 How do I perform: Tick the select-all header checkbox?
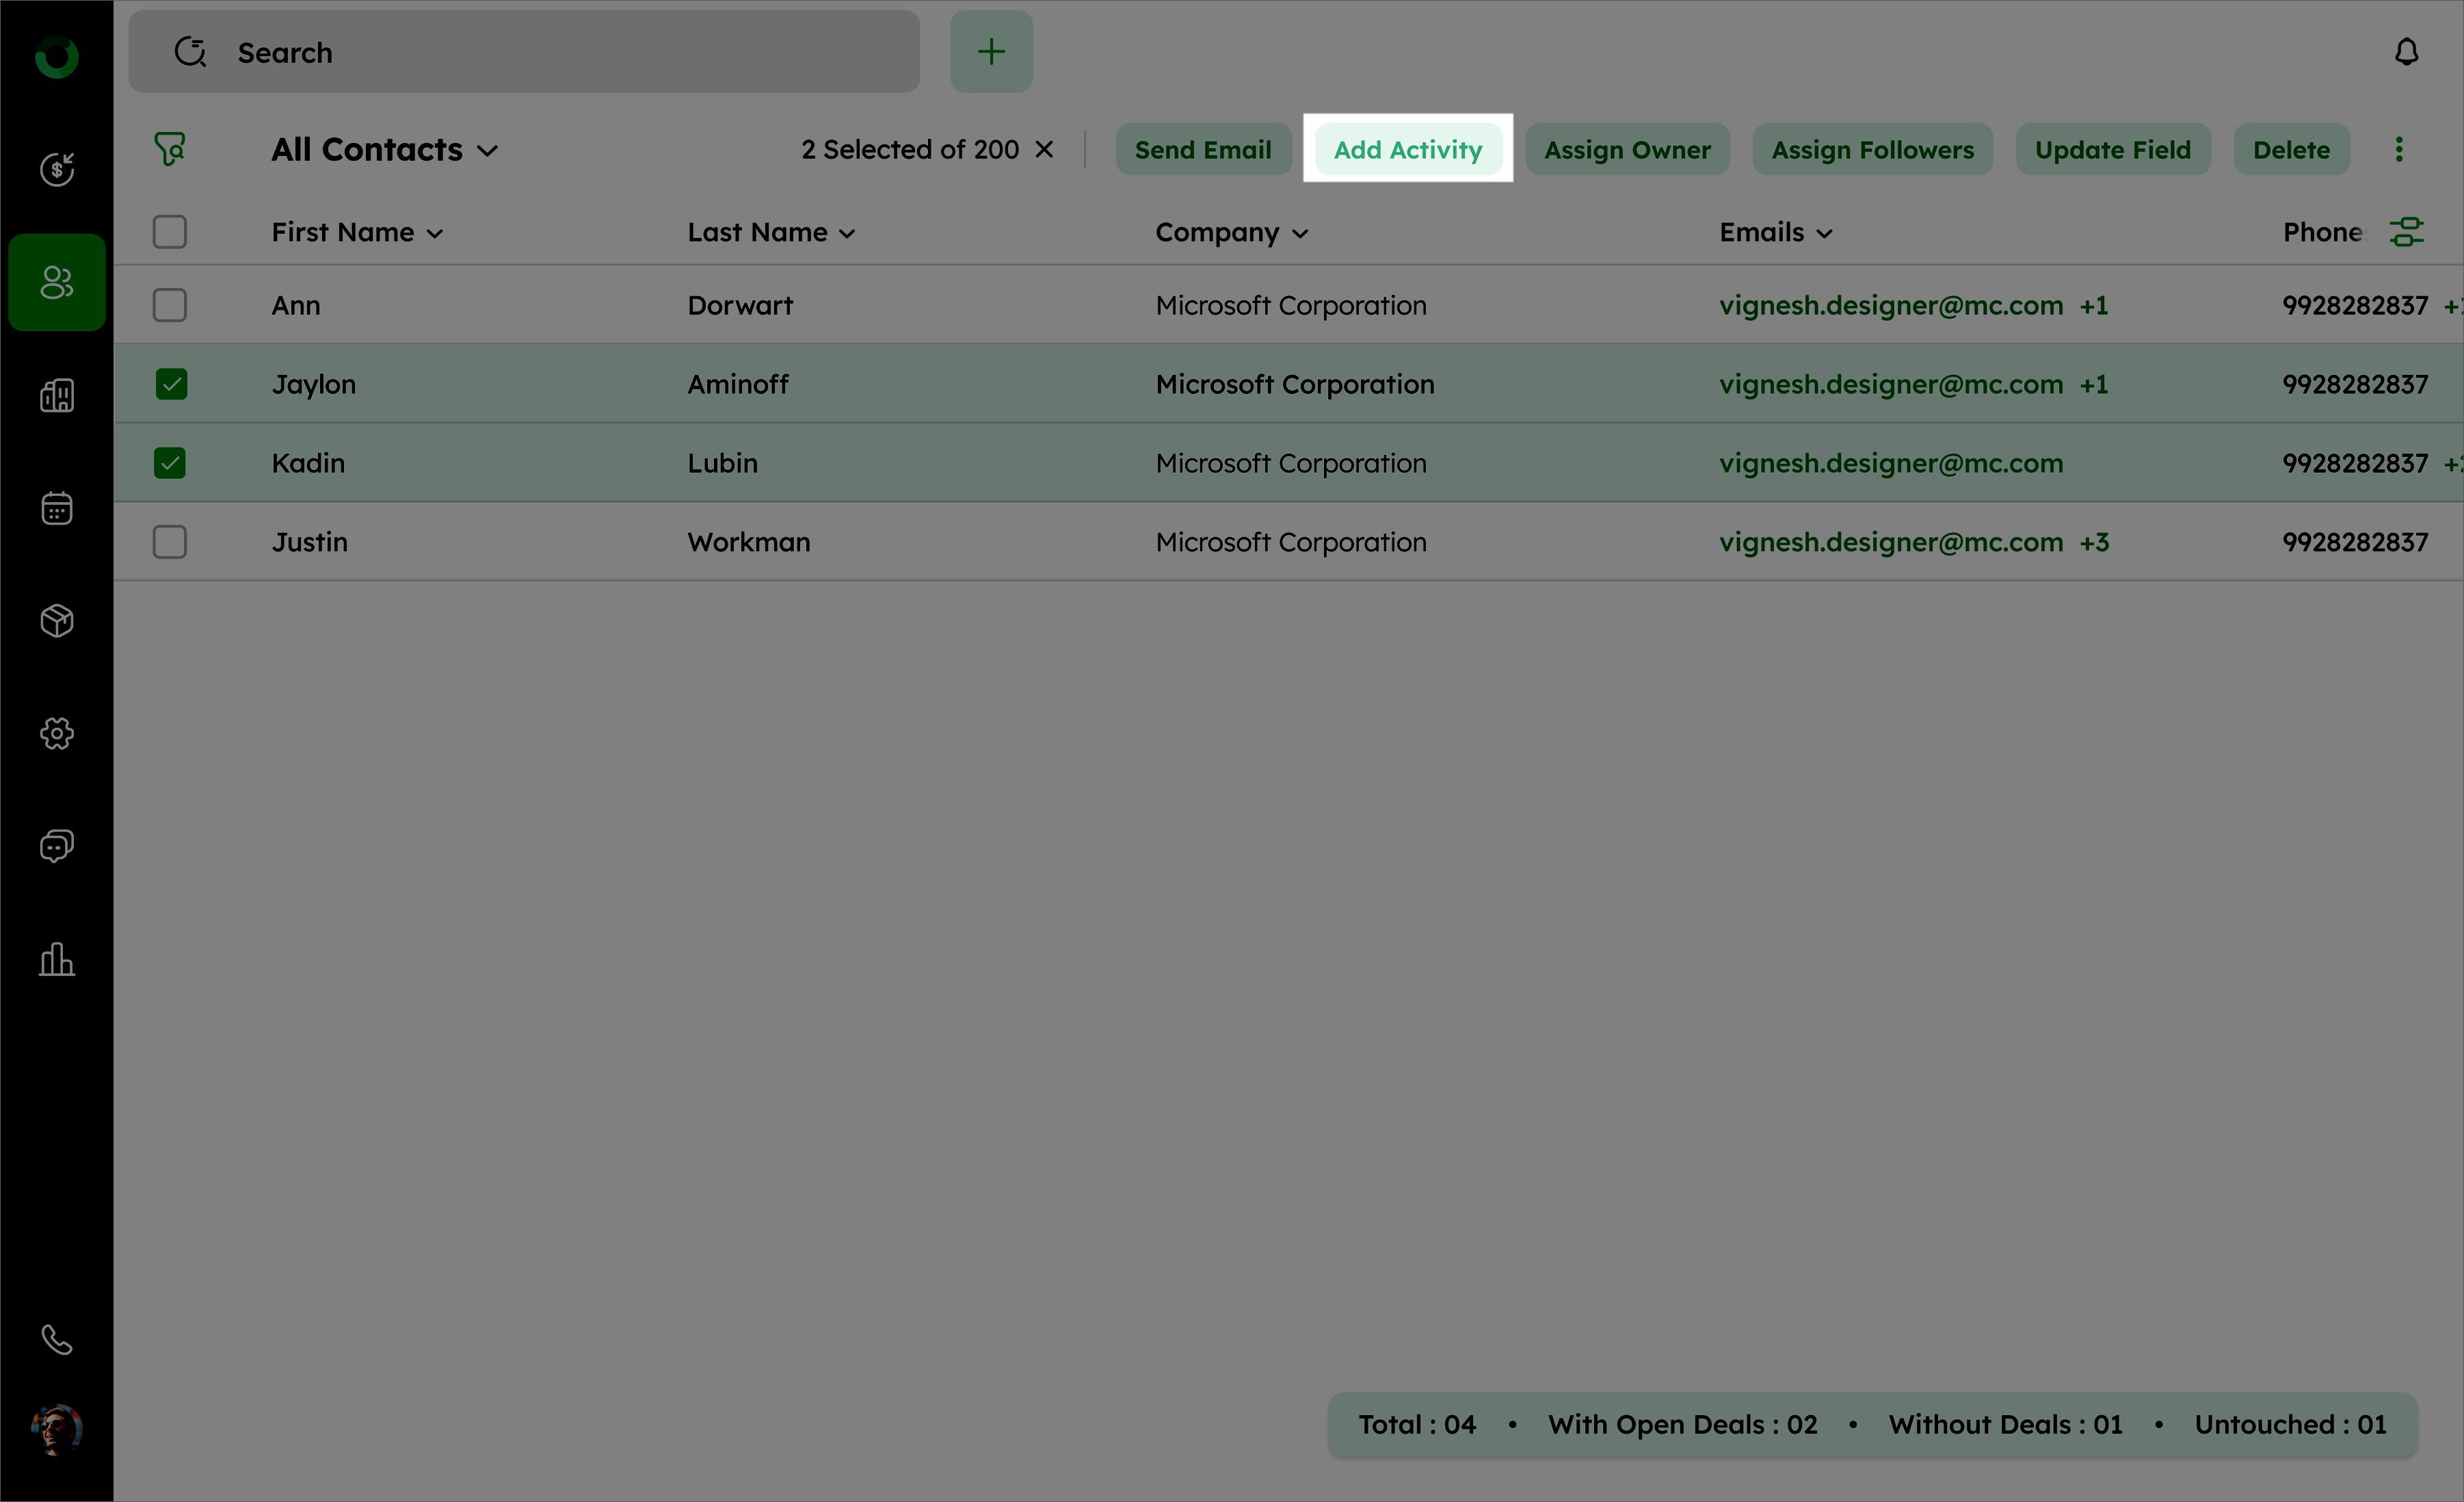coord(170,232)
